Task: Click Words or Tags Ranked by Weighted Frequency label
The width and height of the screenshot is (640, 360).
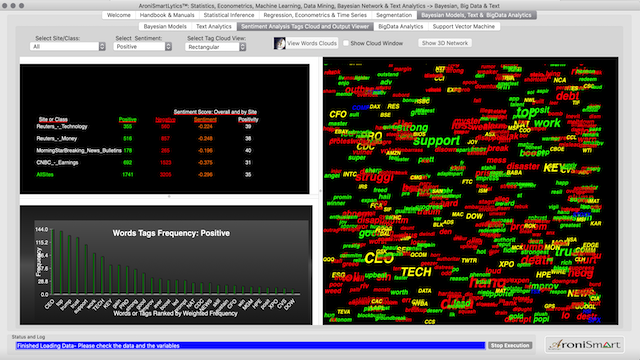Action: (175, 313)
